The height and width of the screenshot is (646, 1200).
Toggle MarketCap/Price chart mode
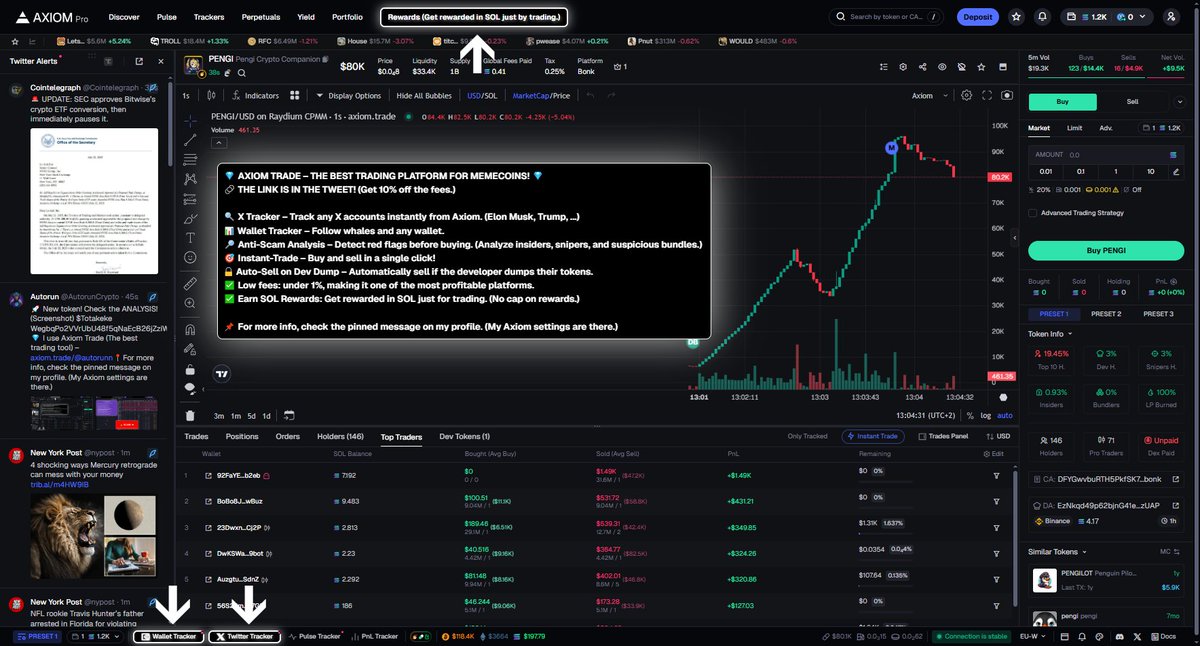[541, 96]
